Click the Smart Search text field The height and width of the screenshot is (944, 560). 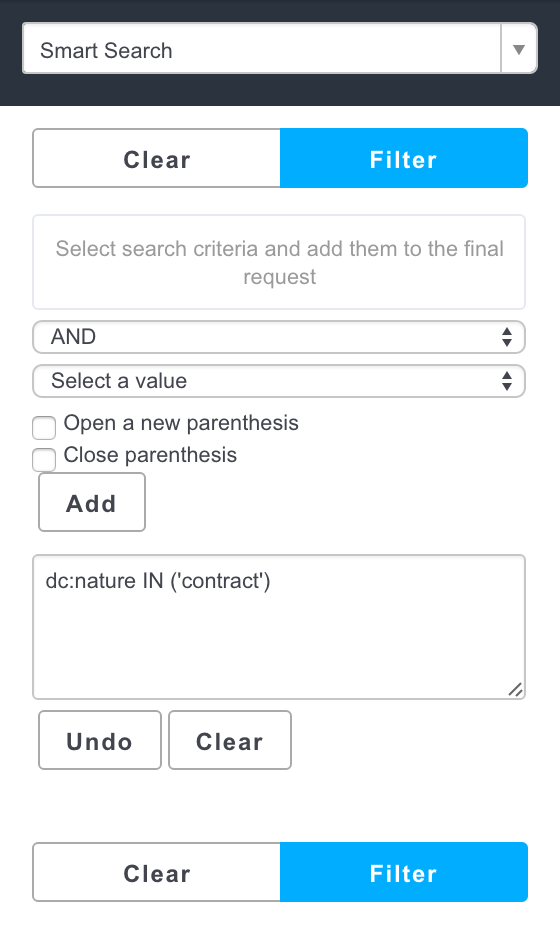coord(262,49)
